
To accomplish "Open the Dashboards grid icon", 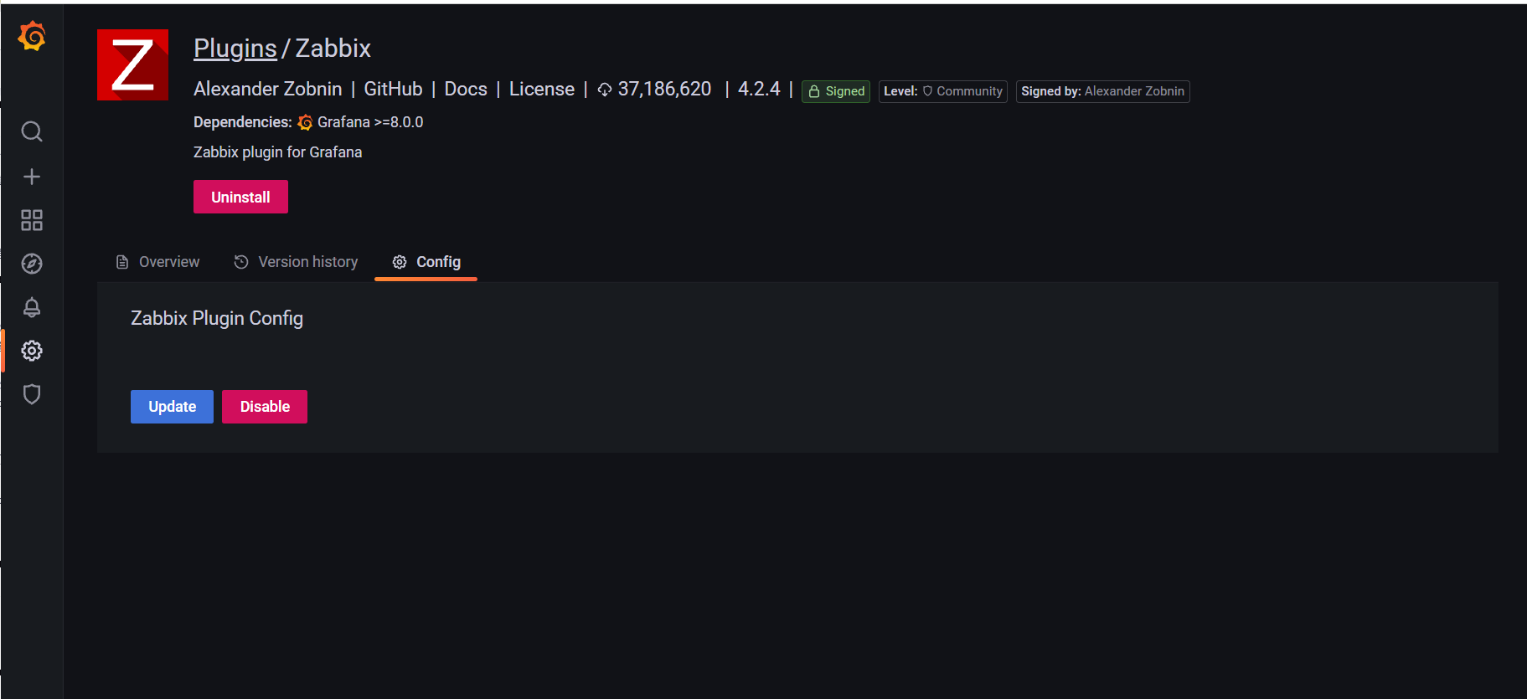I will [32, 220].
